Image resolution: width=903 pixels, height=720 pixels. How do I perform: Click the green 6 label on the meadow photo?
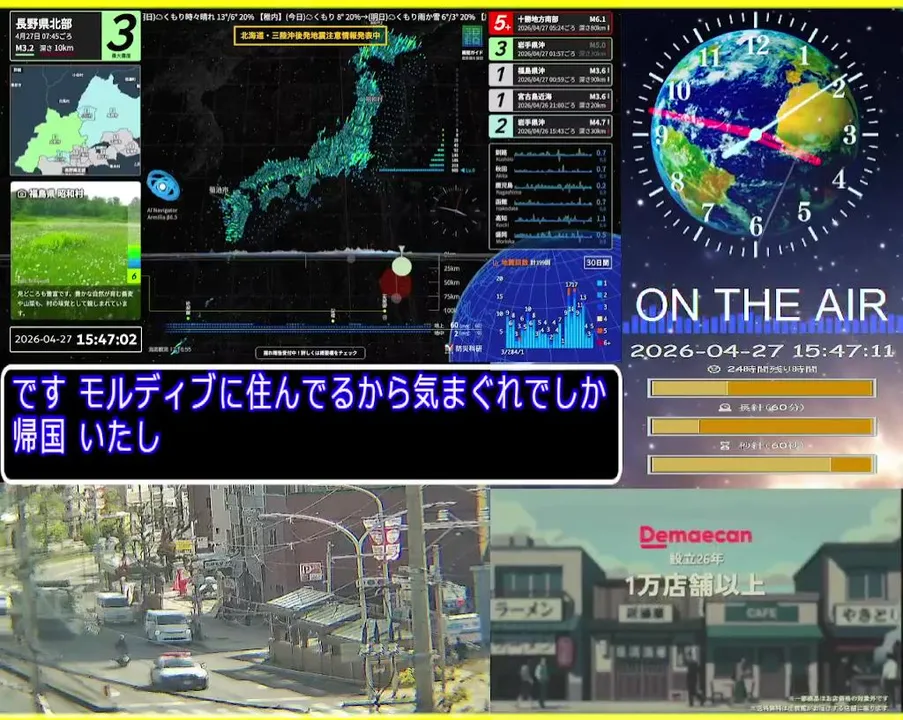click(x=134, y=276)
